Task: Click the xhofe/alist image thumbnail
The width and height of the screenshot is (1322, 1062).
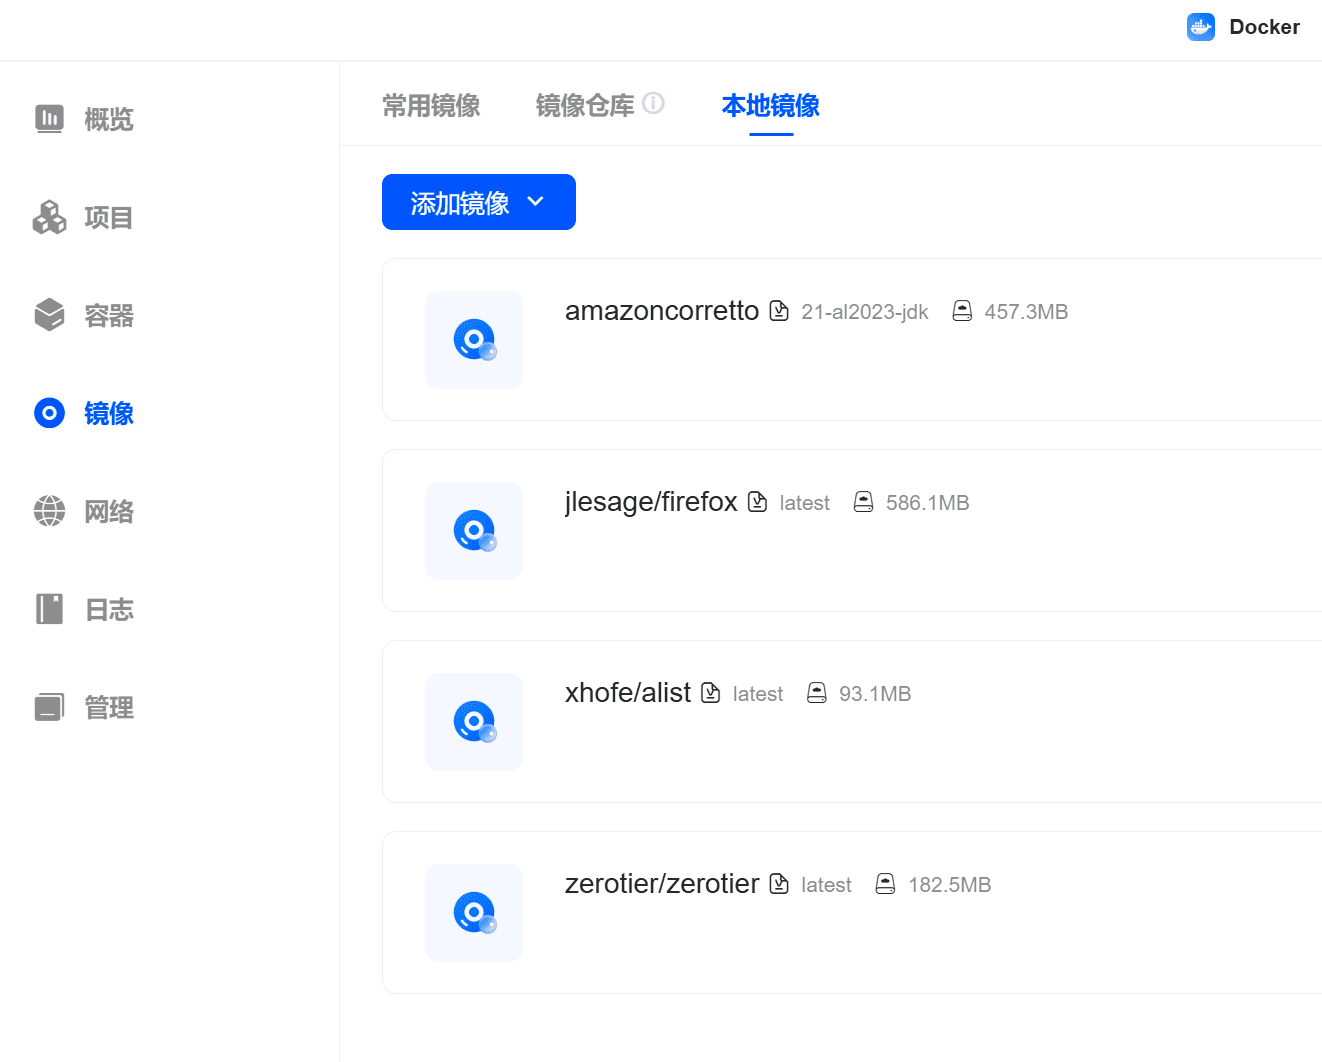Action: coord(473,721)
